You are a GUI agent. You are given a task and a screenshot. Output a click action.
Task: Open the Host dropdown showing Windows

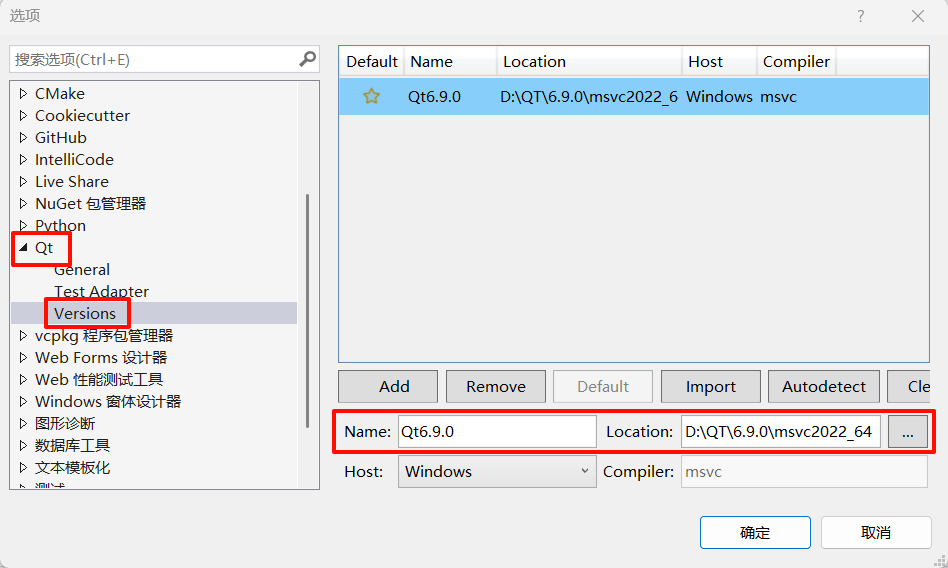pos(497,471)
